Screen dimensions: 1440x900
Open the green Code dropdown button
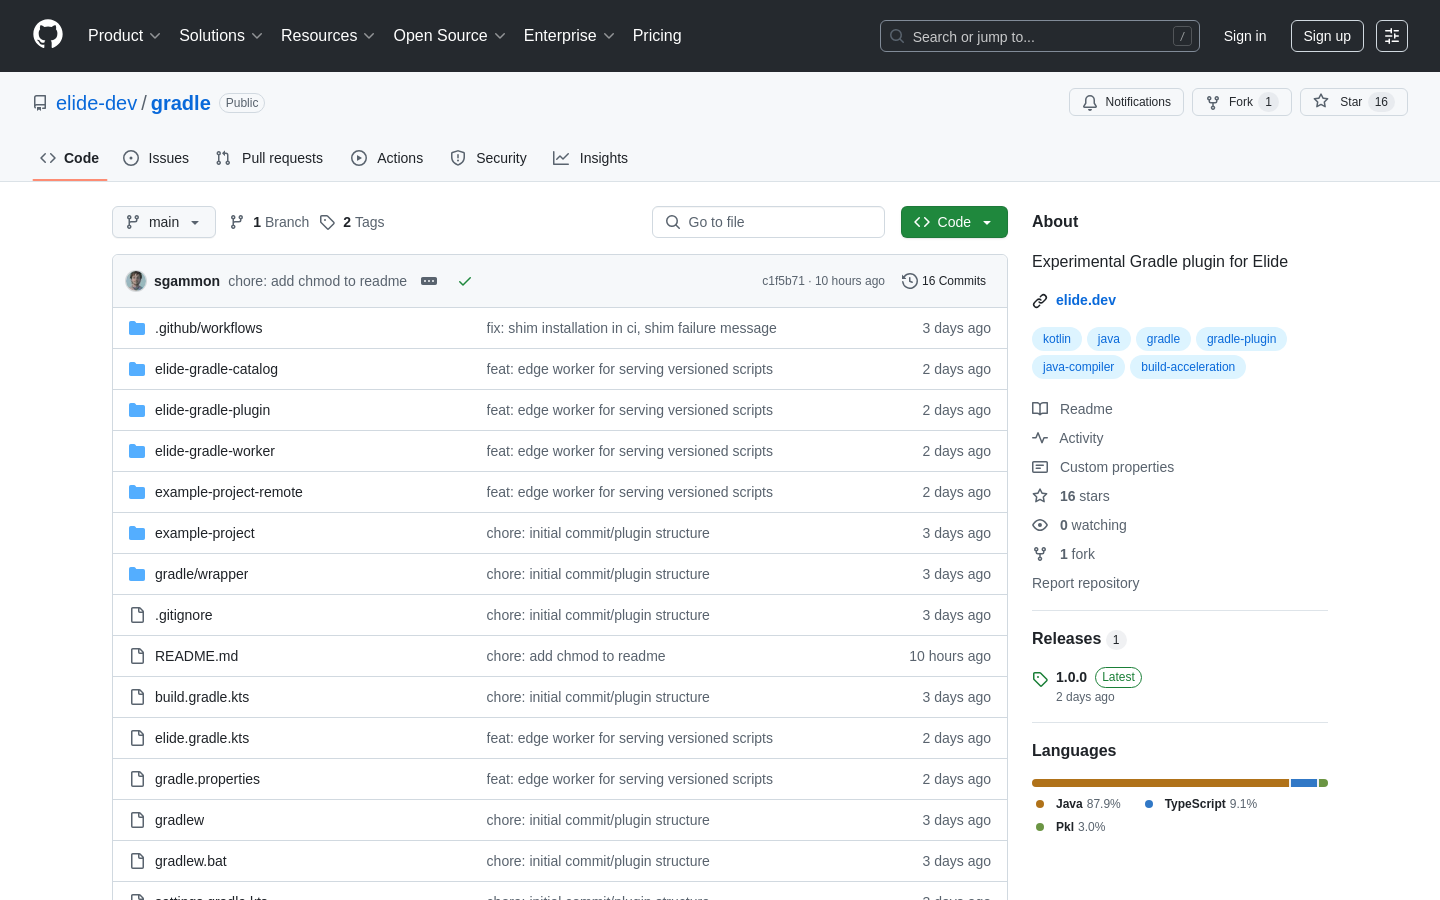coord(954,222)
